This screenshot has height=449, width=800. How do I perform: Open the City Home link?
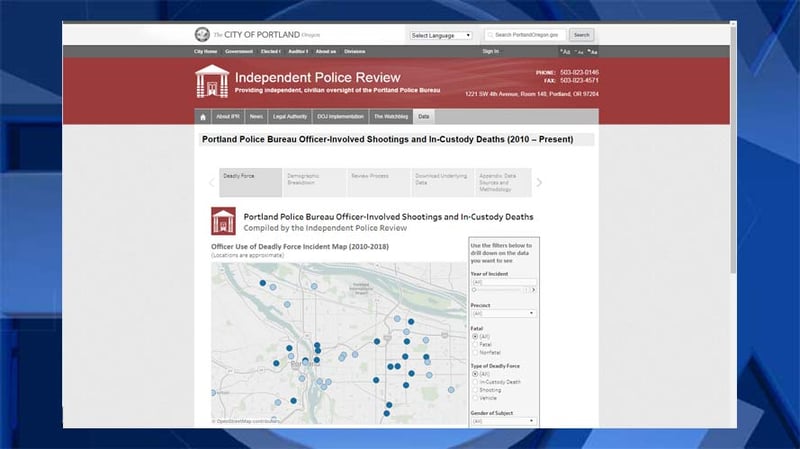click(x=205, y=52)
